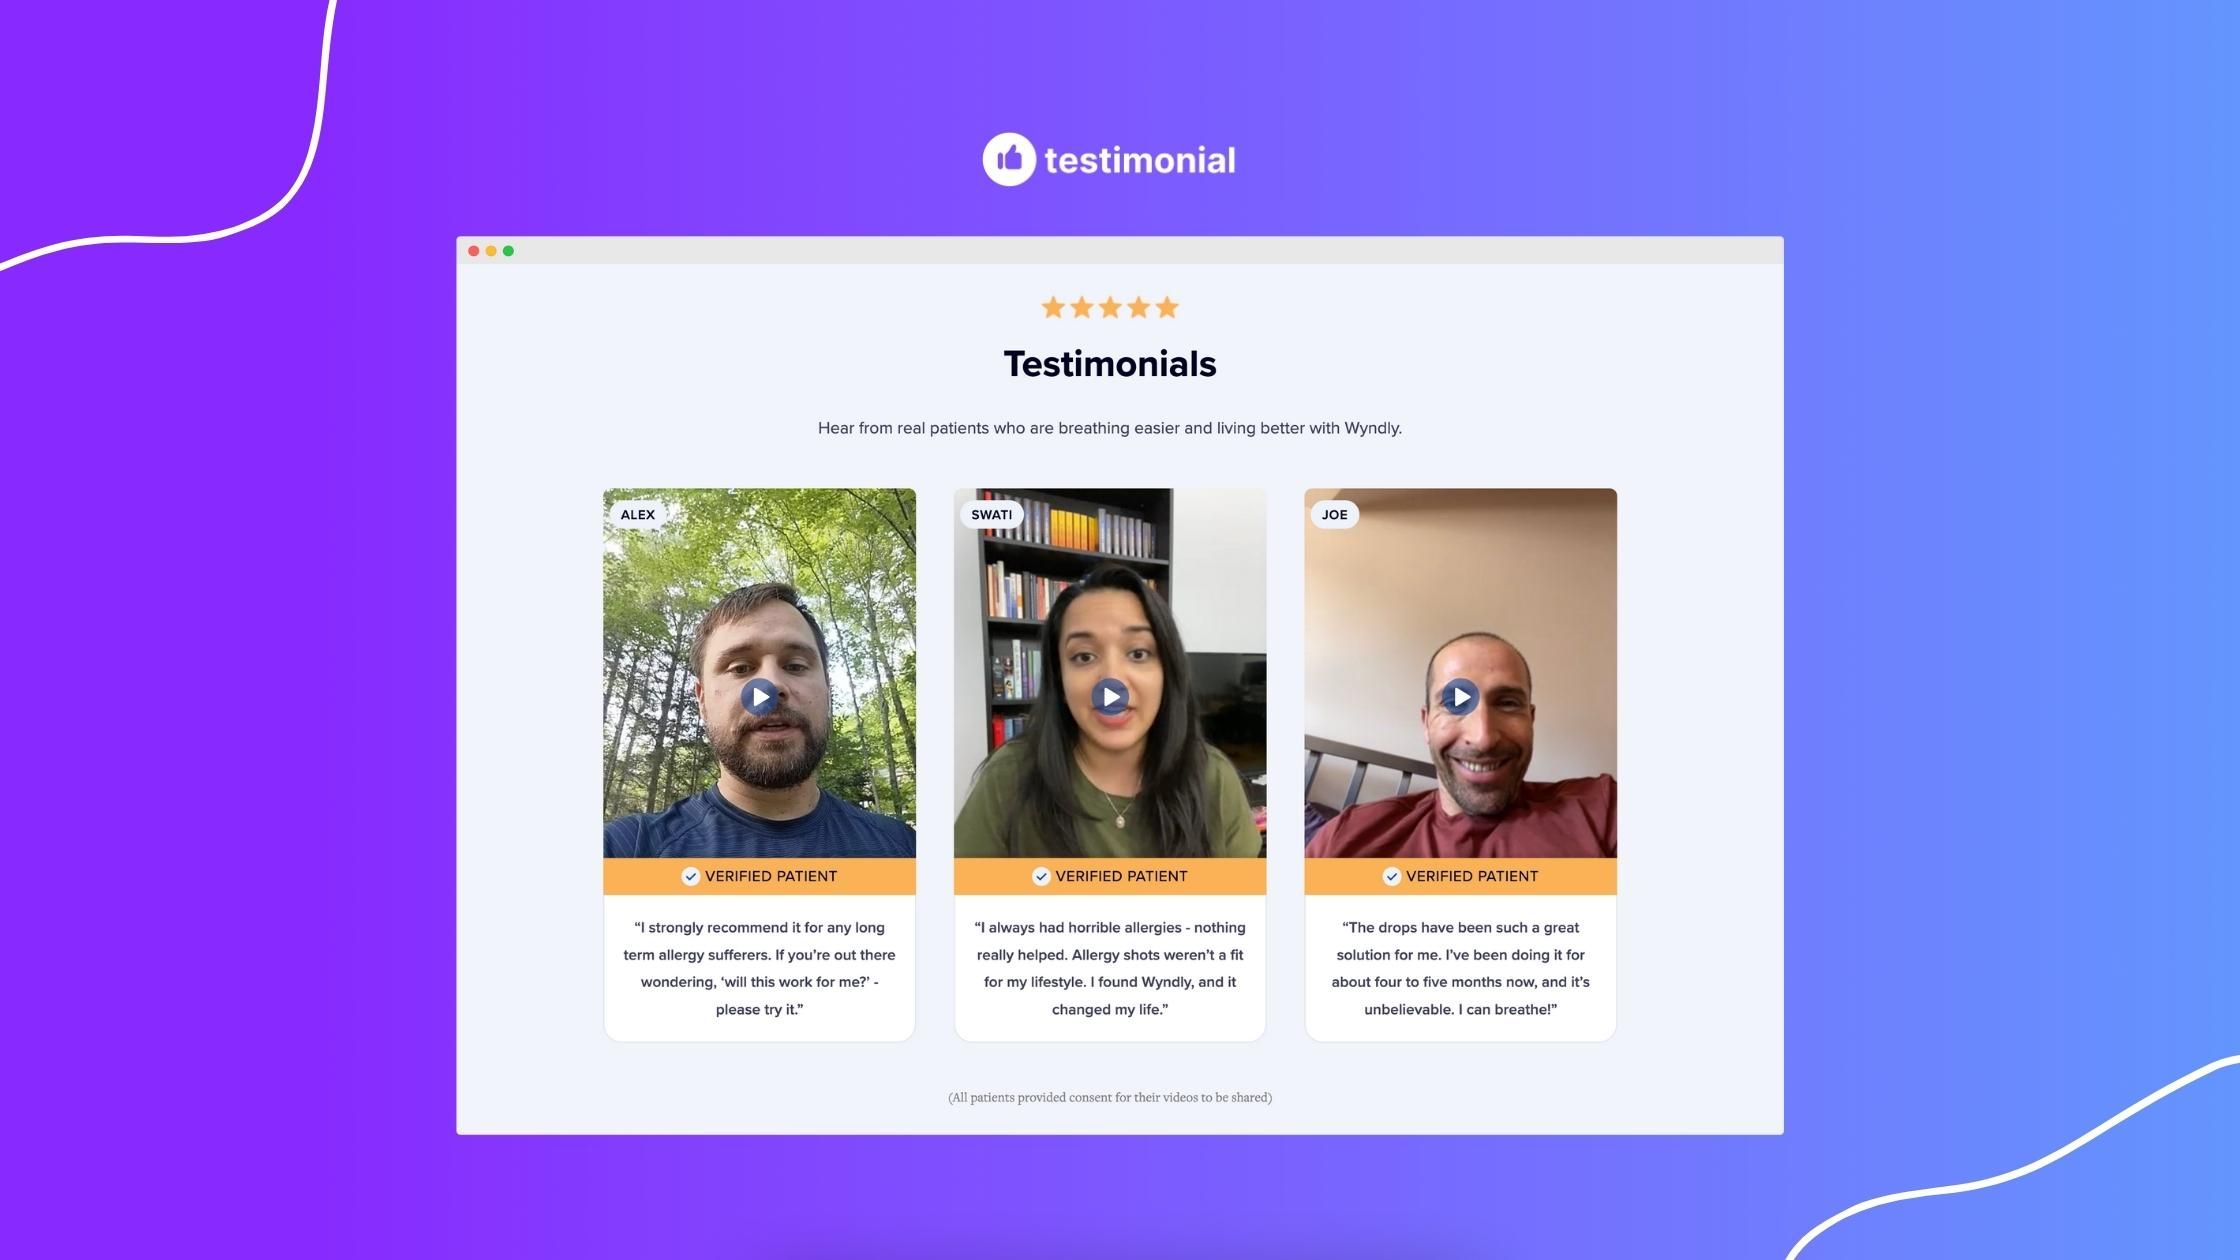
Task: Click the JOE name badge
Action: click(x=1334, y=515)
